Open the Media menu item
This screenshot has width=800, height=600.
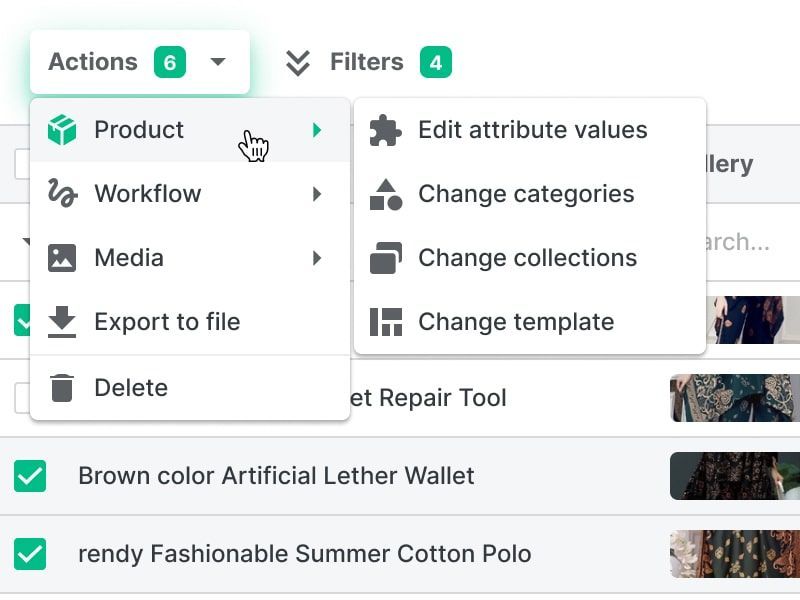tap(190, 258)
